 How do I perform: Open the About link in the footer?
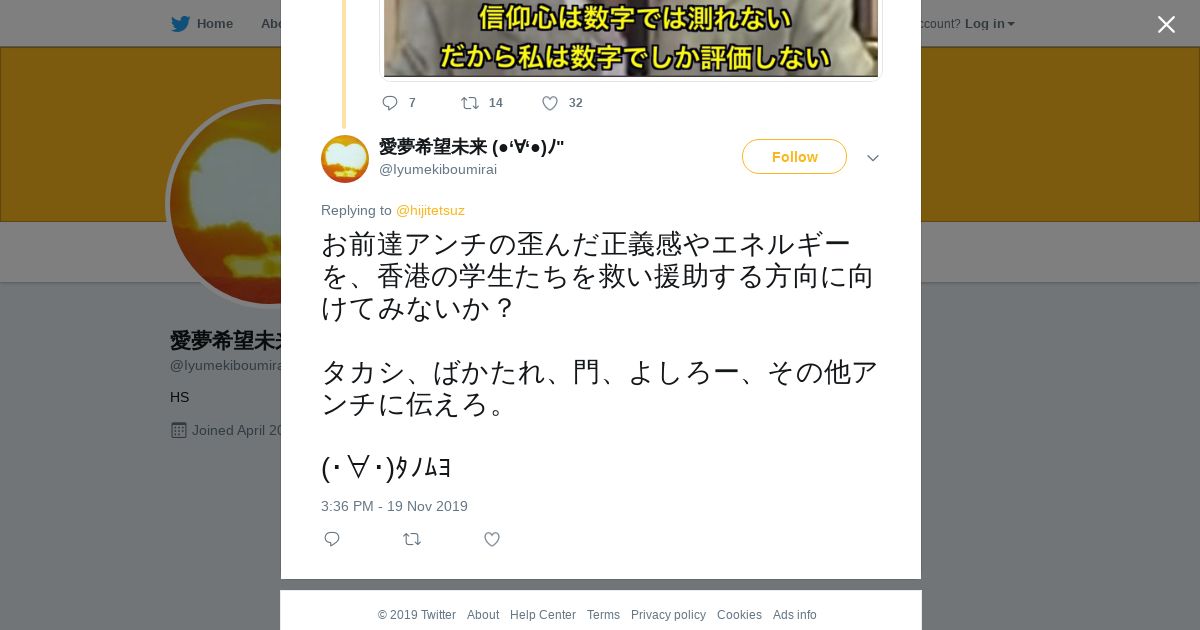[483, 615]
